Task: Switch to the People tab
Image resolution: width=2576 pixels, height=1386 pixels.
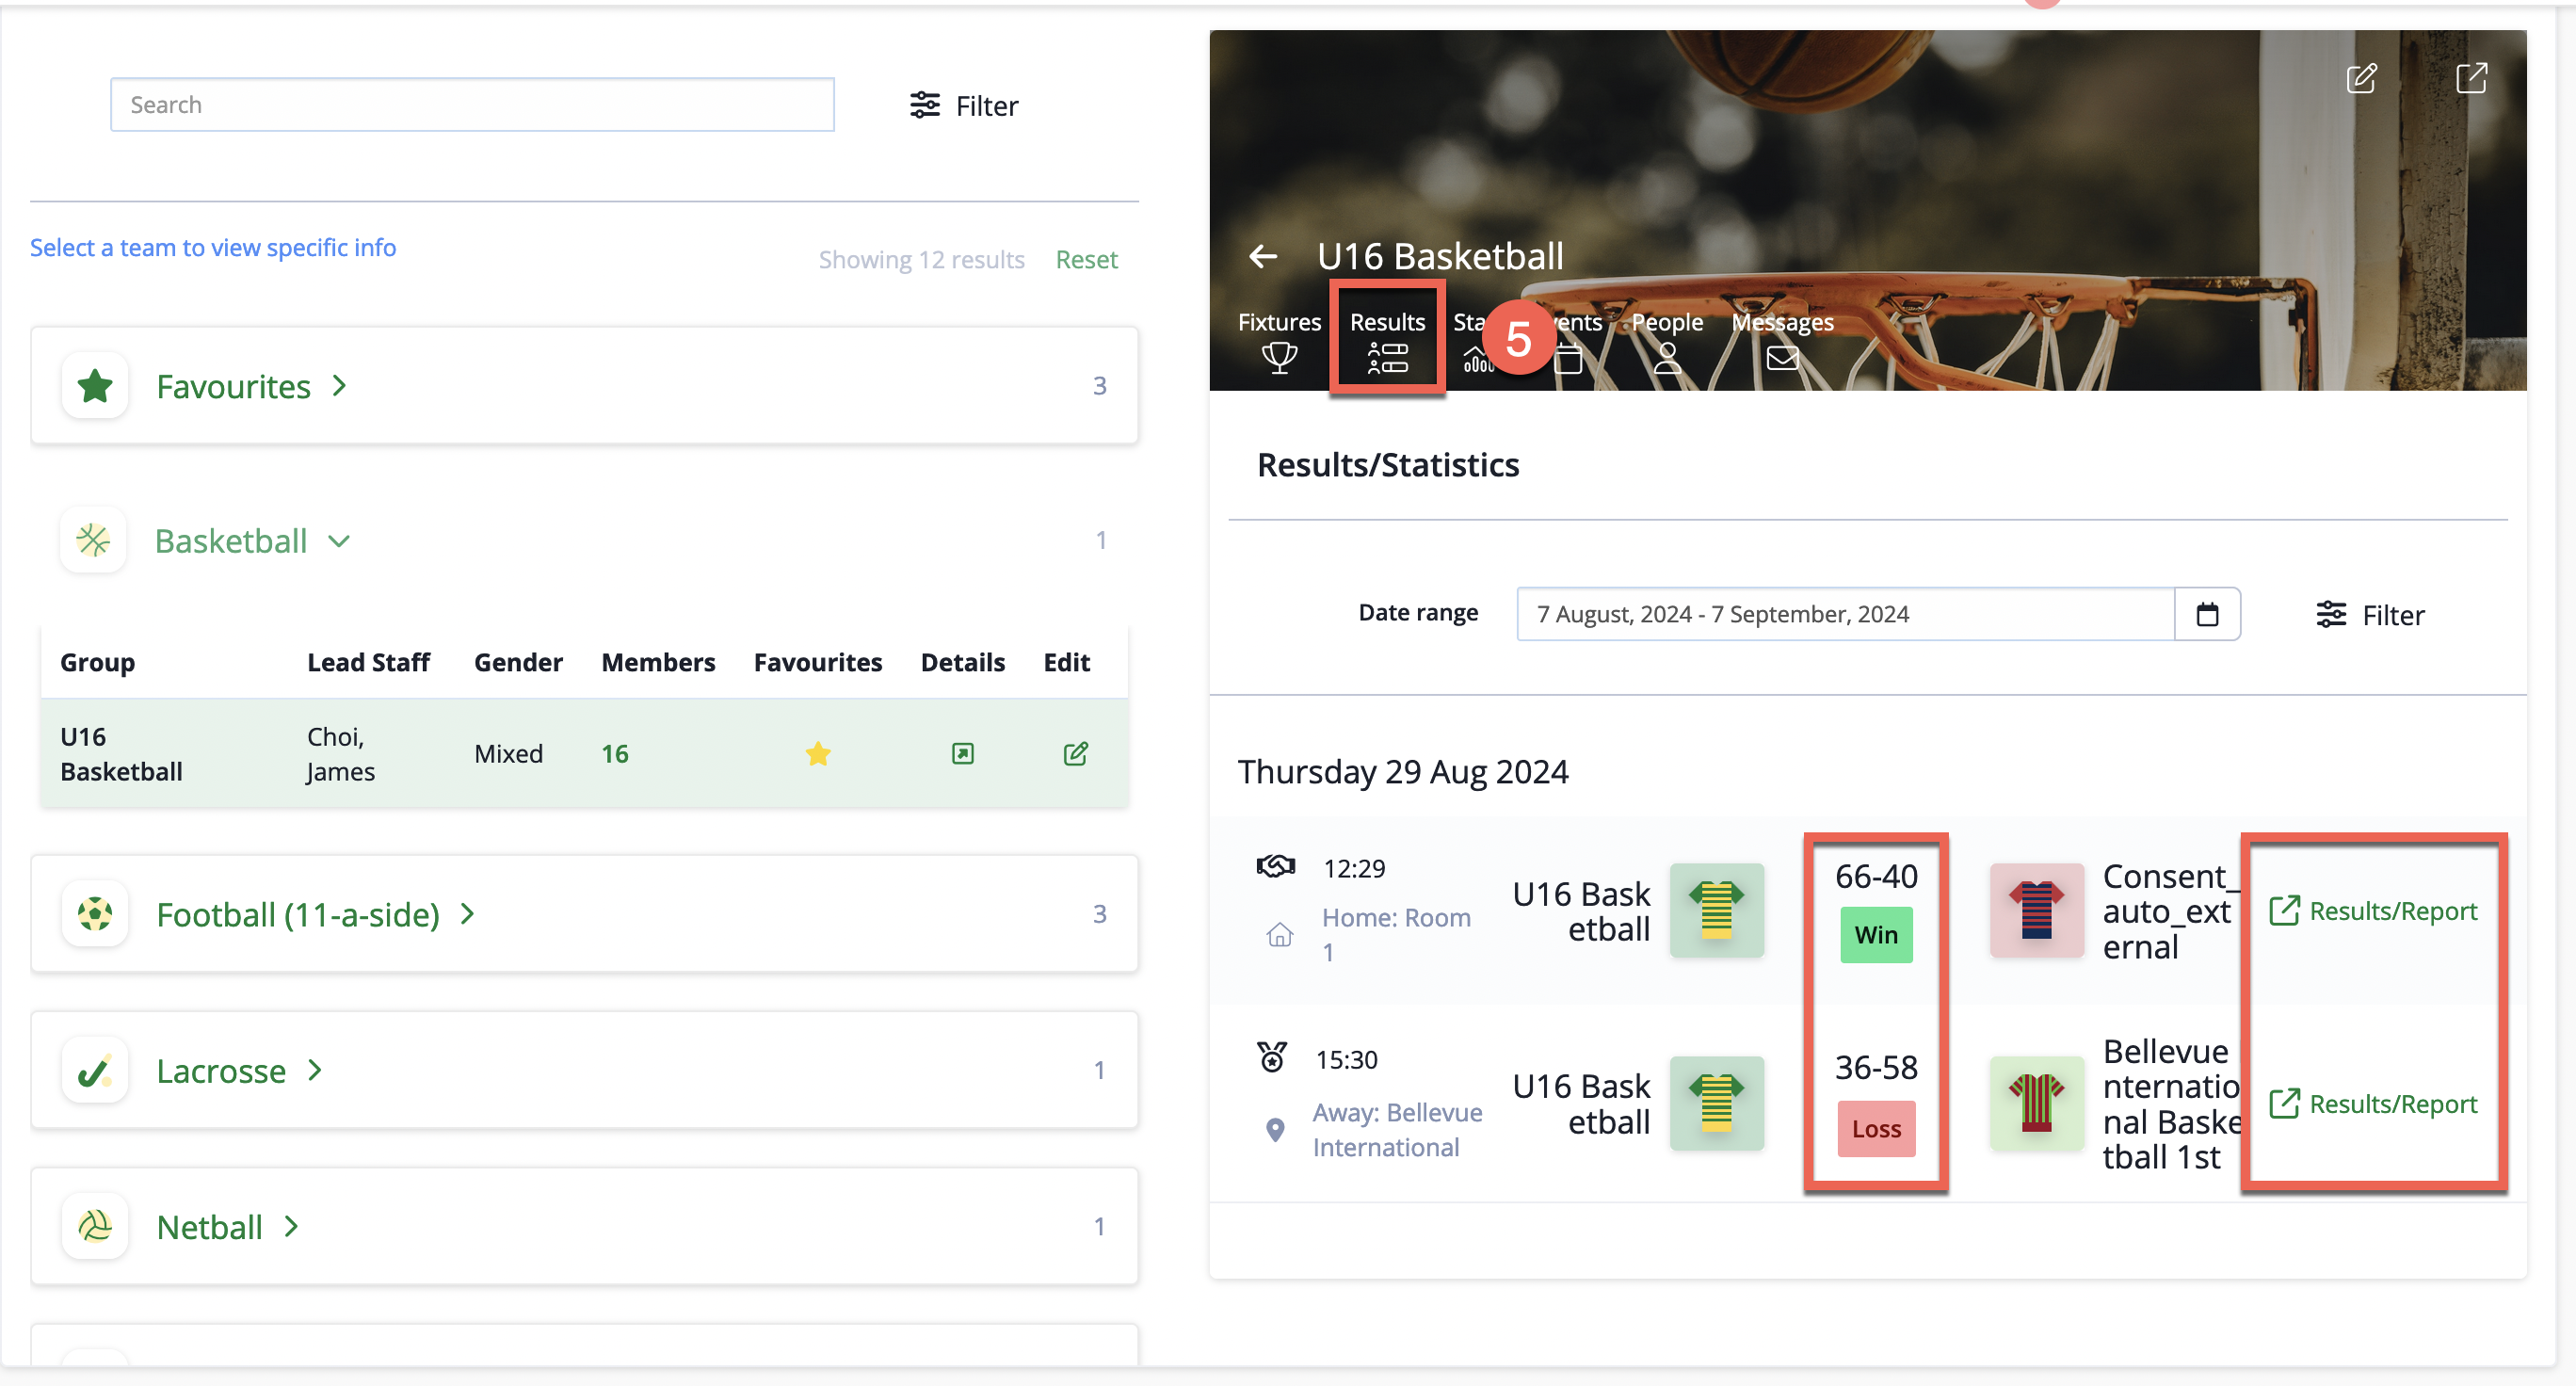Action: point(1667,340)
